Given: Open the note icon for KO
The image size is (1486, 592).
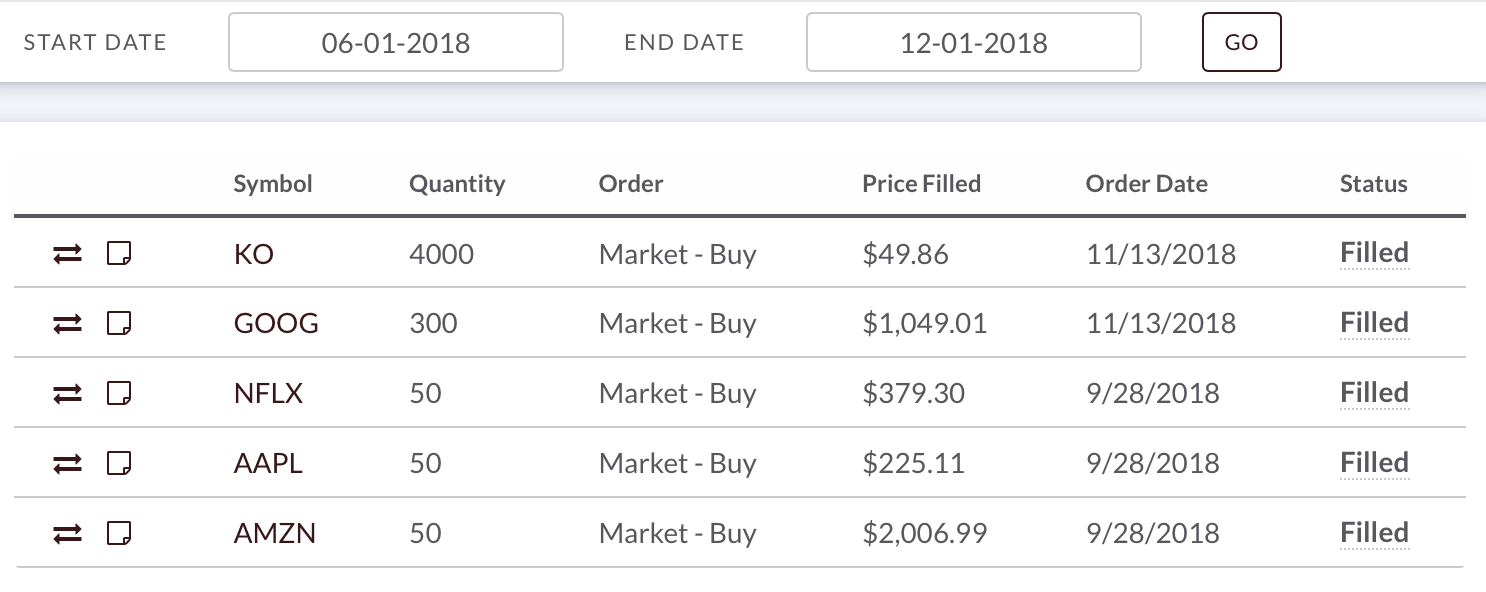Looking at the screenshot, I should tap(120, 254).
